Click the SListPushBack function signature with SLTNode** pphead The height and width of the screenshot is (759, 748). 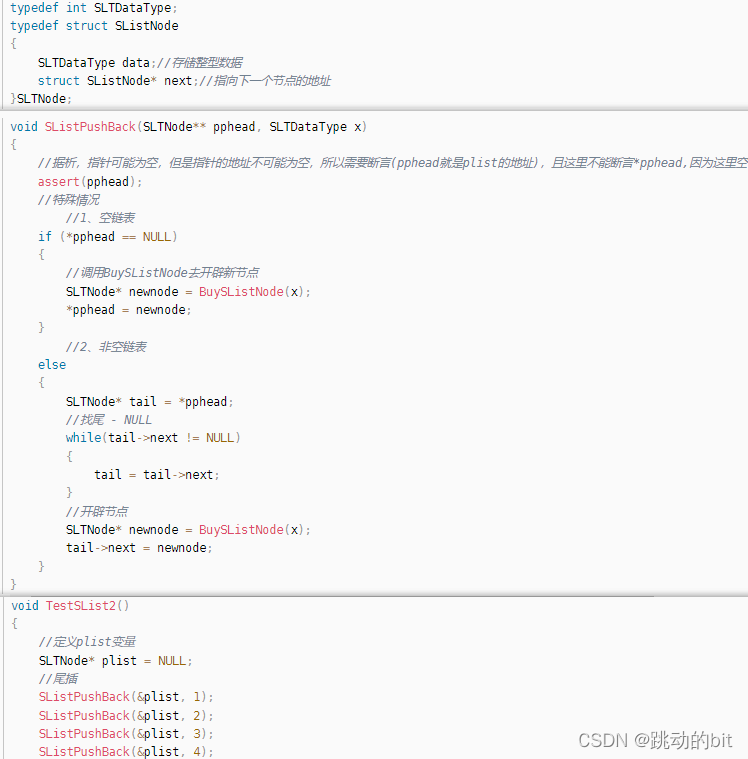pyautogui.click(x=189, y=127)
